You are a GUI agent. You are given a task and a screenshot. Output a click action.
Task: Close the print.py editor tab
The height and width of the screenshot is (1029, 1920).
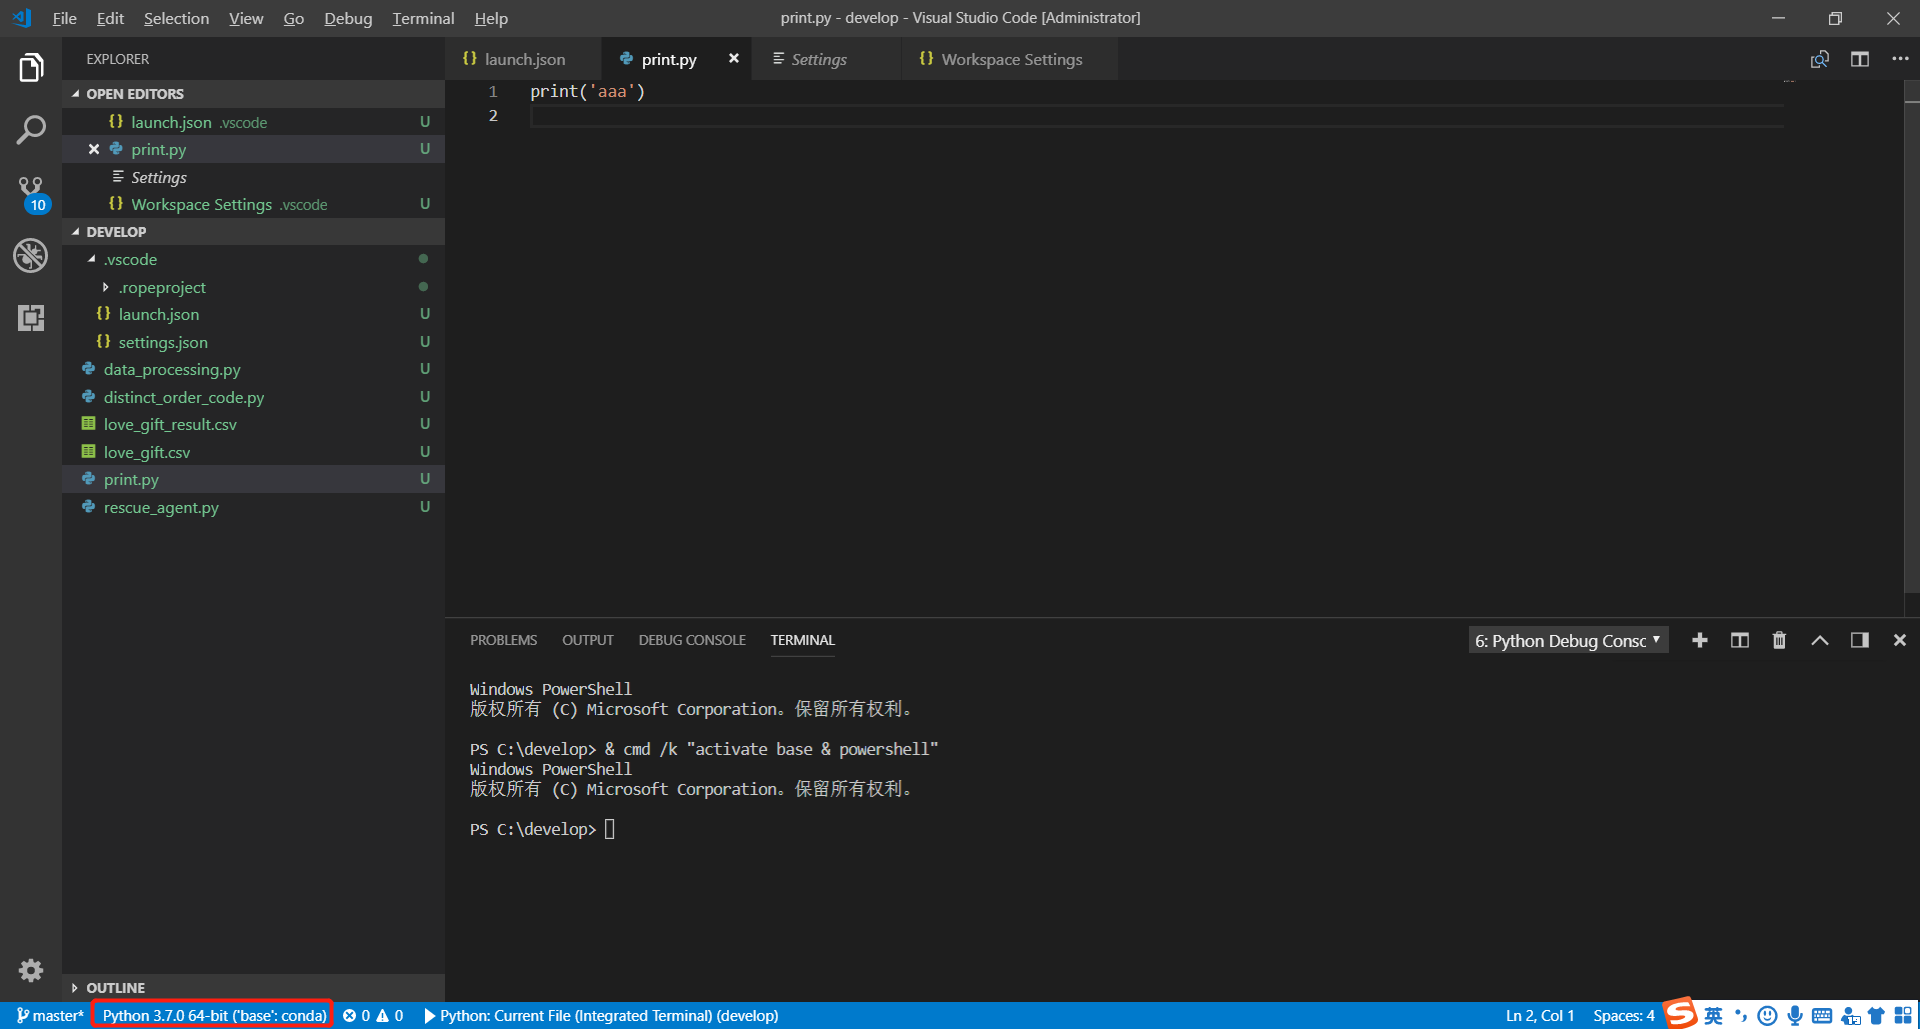click(734, 59)
